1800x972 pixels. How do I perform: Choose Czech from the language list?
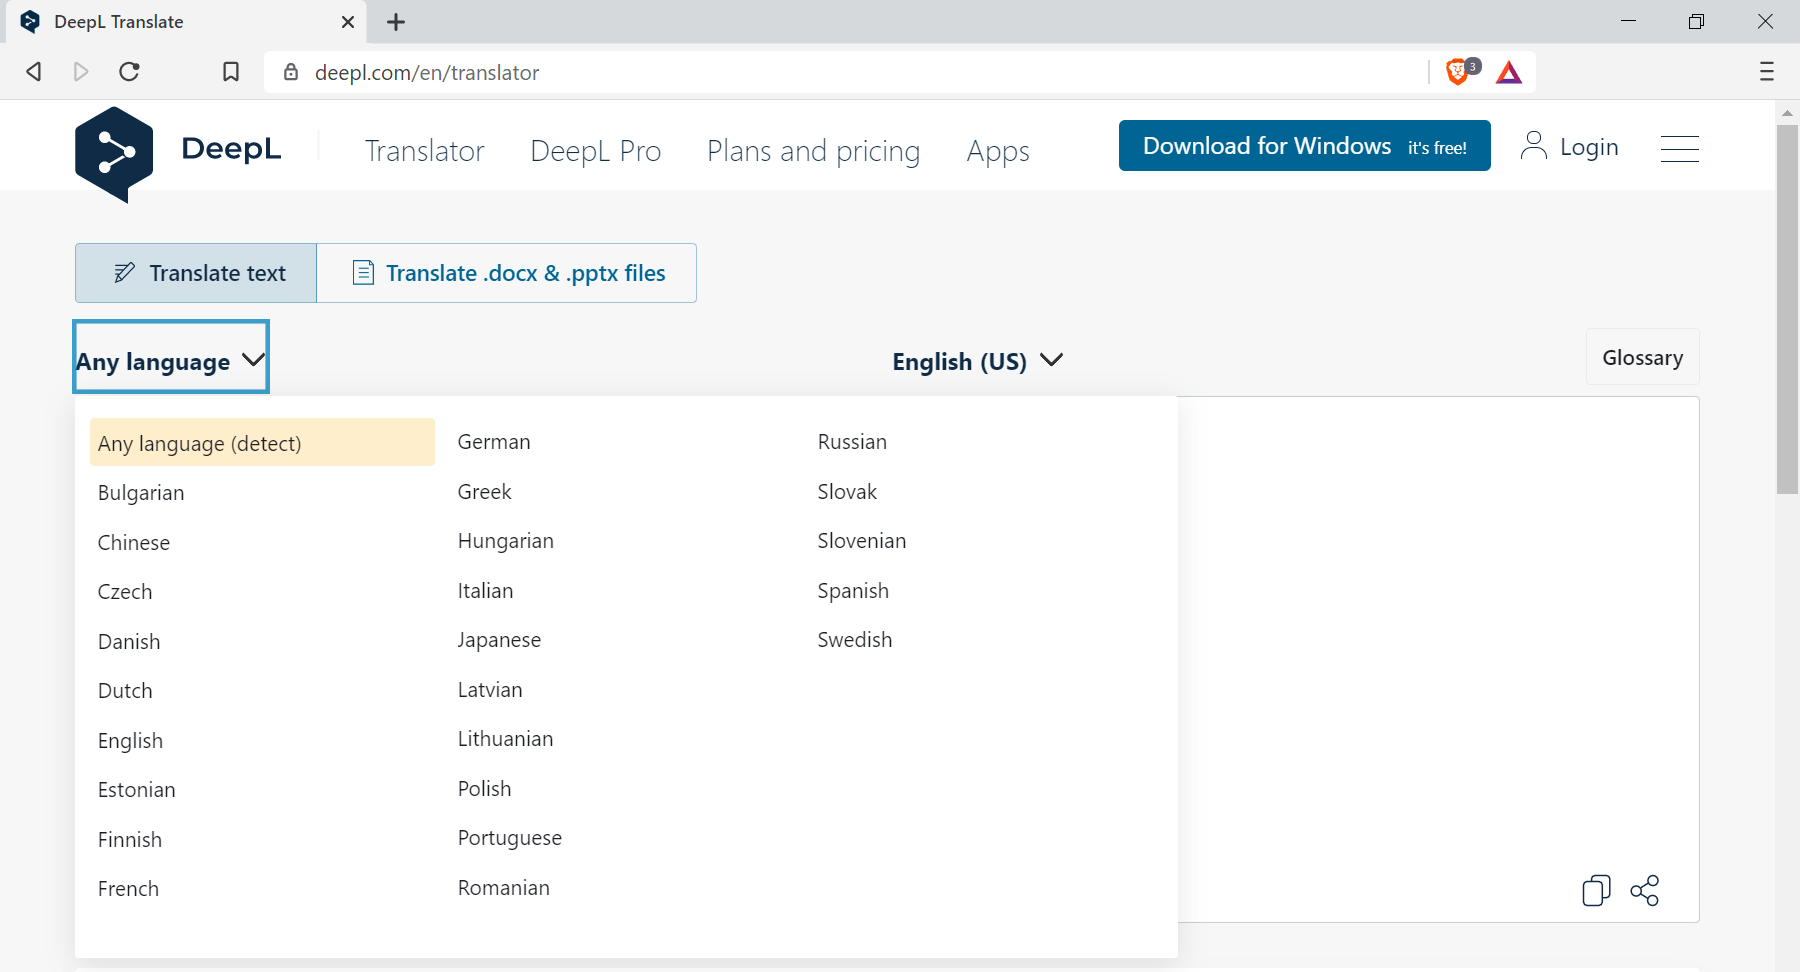[125, 592]
